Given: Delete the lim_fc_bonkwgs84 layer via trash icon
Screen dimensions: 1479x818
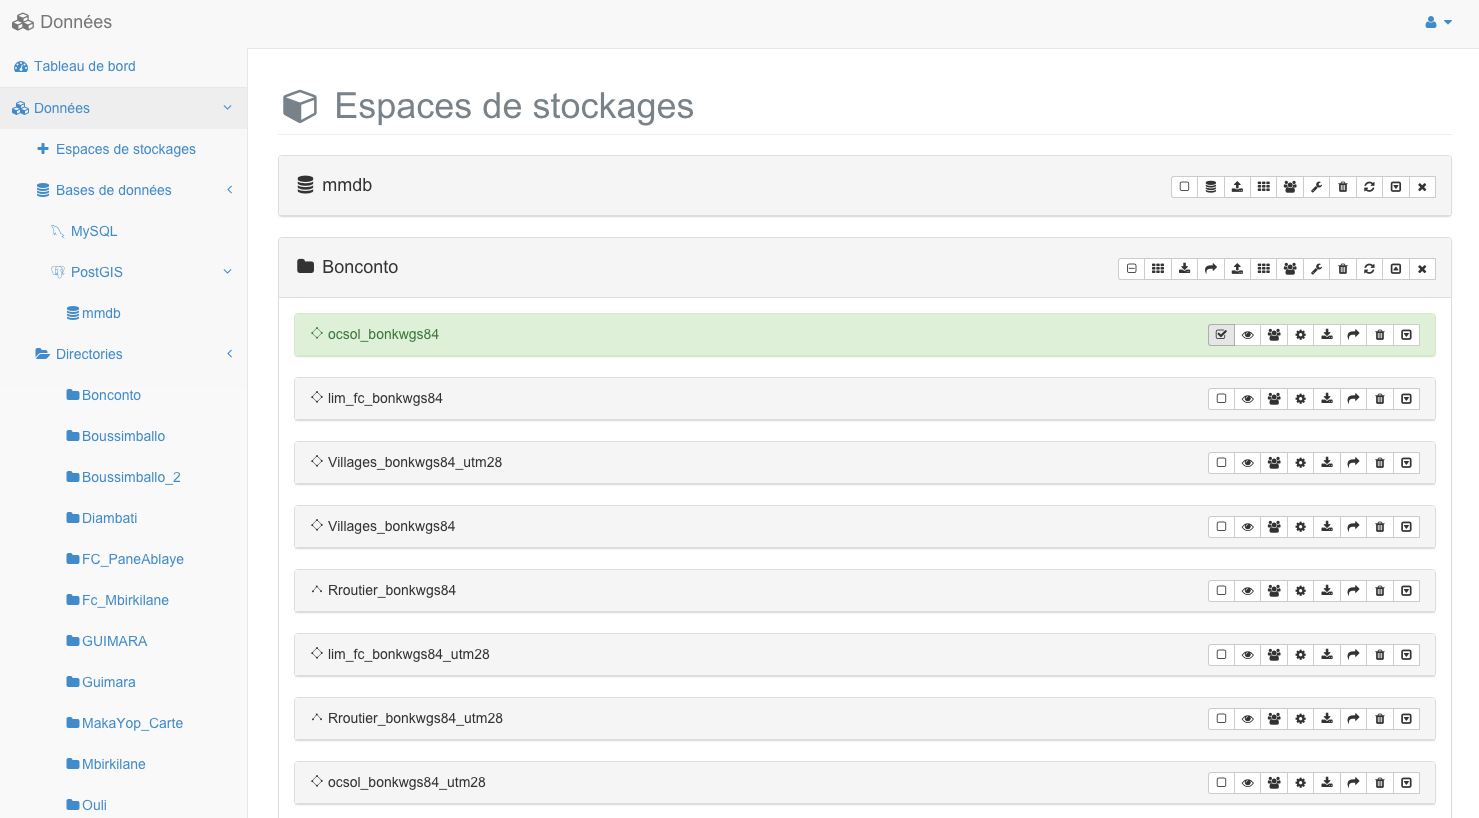Looking at the screenshot, I should (x=1380, y=399).
